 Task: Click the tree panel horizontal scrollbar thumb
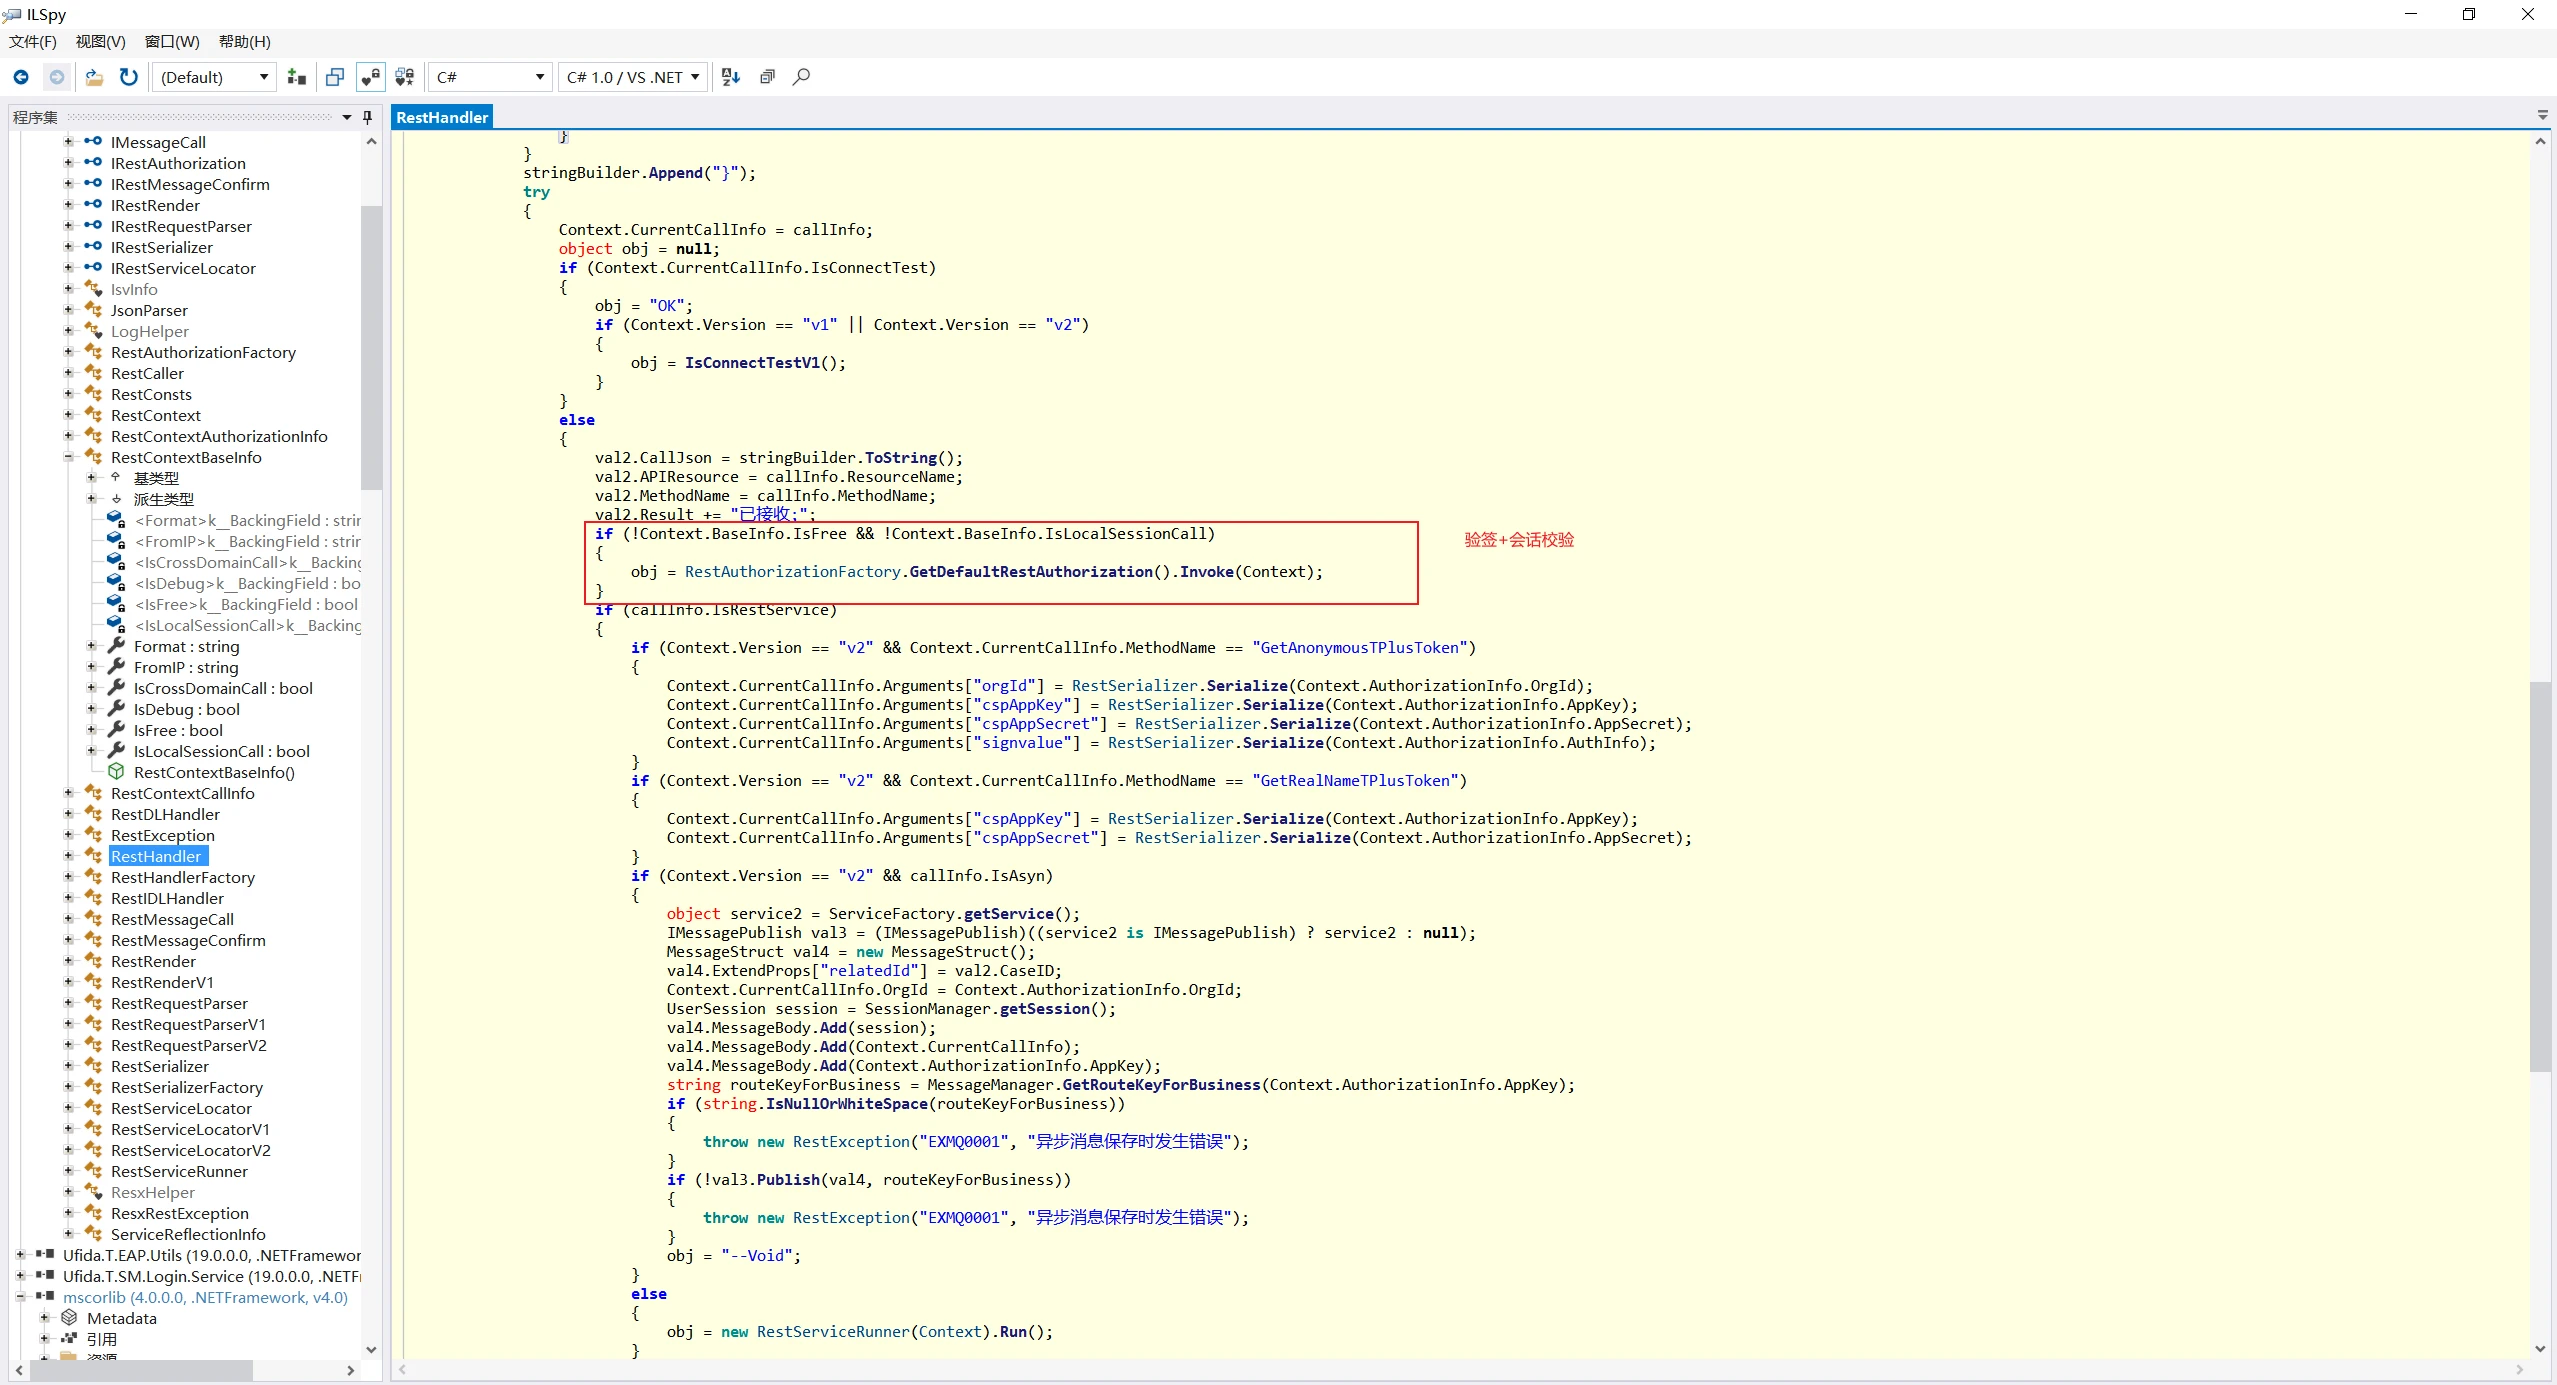(140, 1370)
